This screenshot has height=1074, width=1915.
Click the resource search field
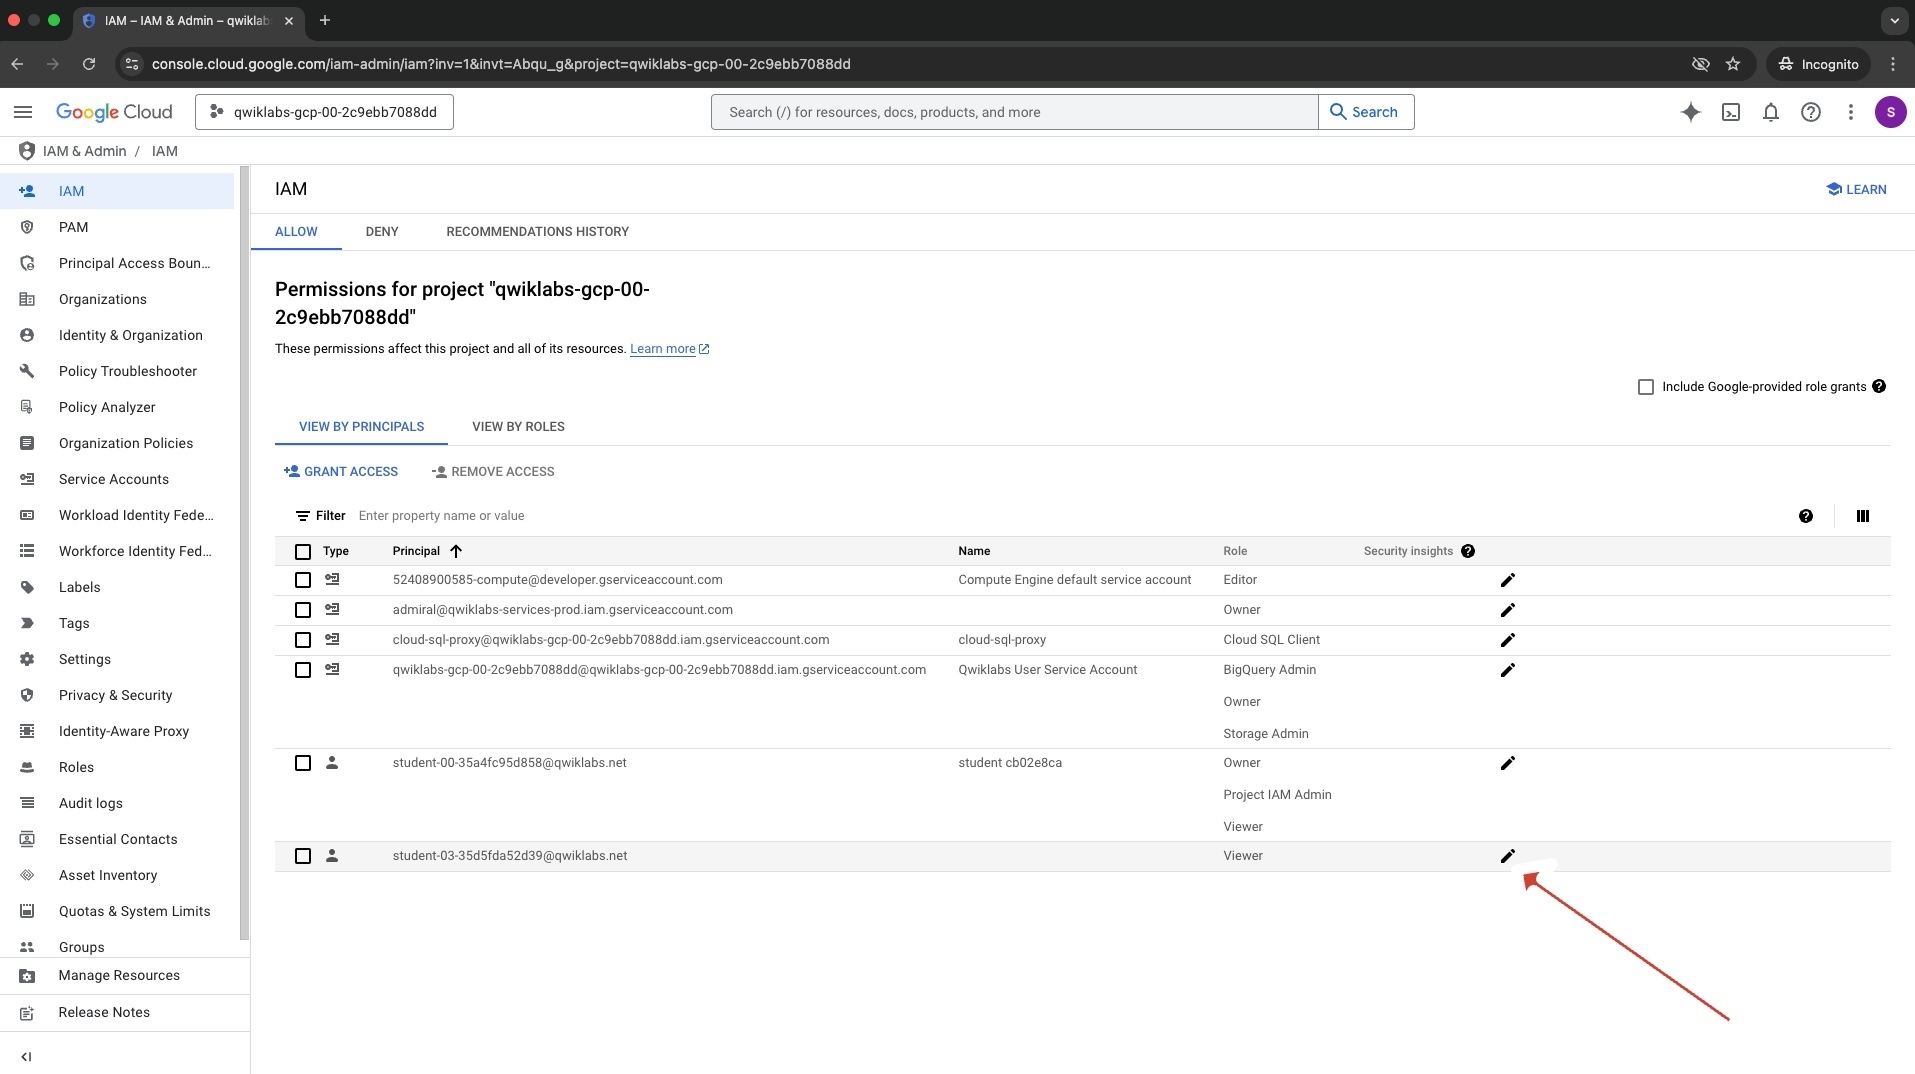(1014, 112)
